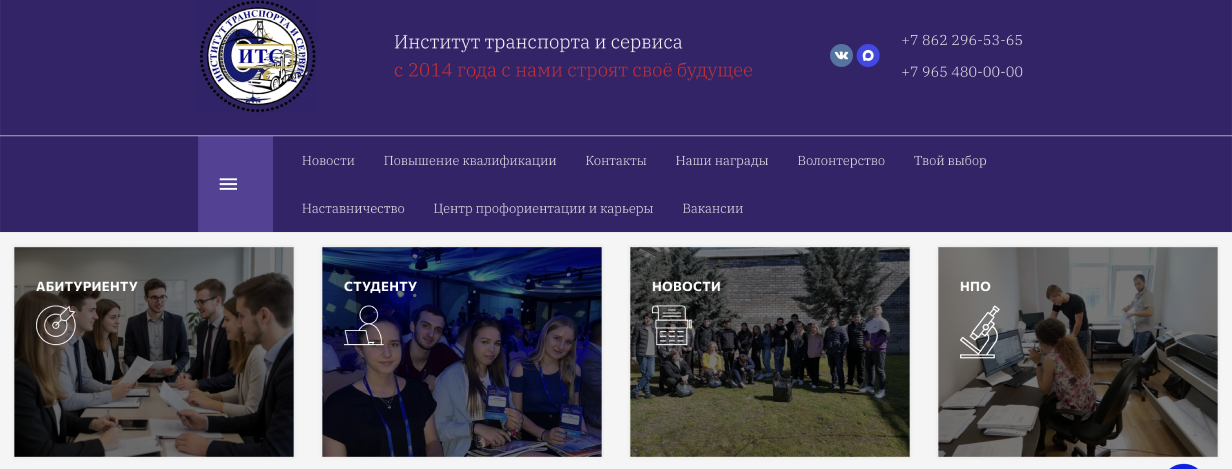This screenshot has height=469, width=1232.
Task: Click the institute round logo emblem
Action: pos(257,55)
